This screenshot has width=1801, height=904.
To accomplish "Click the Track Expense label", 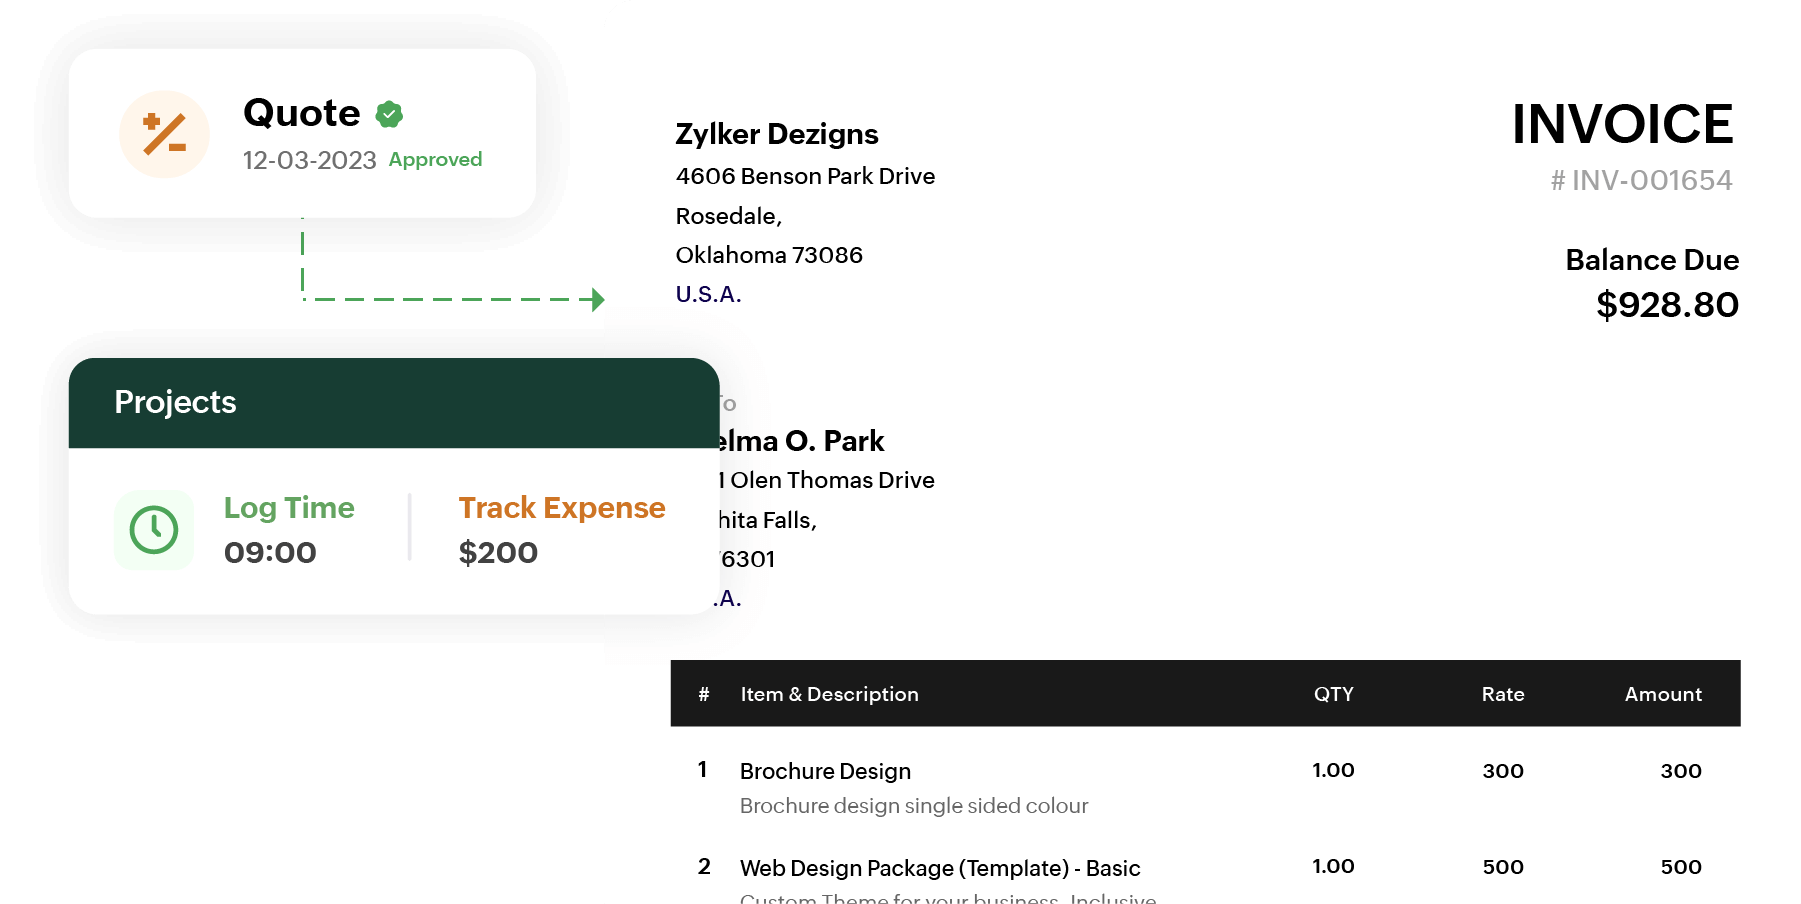I will [x=562, y=508].
